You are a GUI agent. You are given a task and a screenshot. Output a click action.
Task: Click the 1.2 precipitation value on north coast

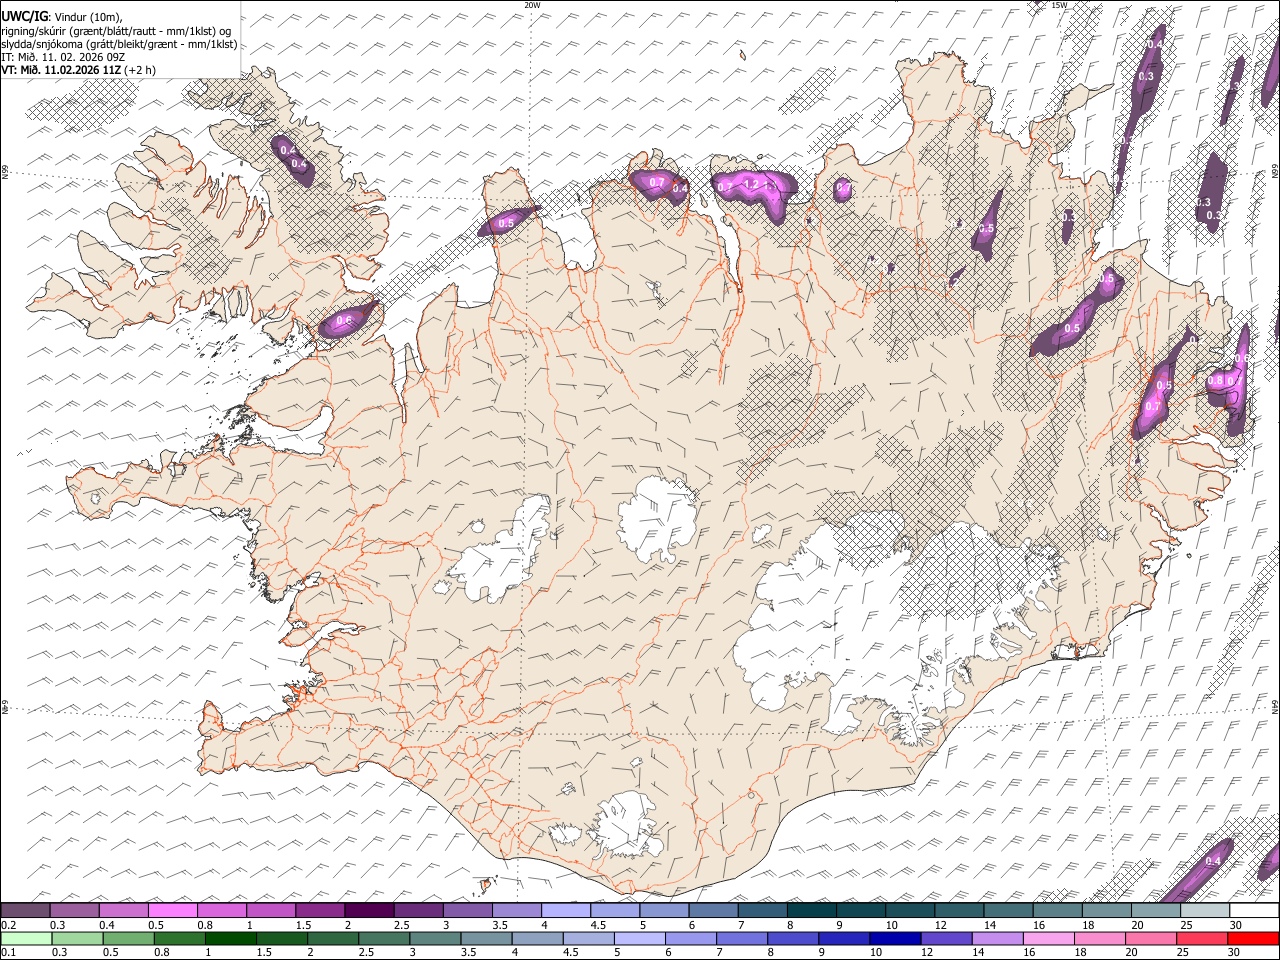[x=752, y=185]
